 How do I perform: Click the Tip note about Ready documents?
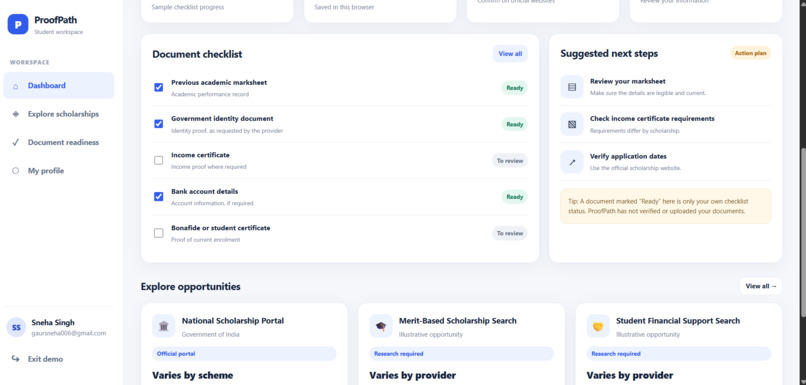coord(666,206)
